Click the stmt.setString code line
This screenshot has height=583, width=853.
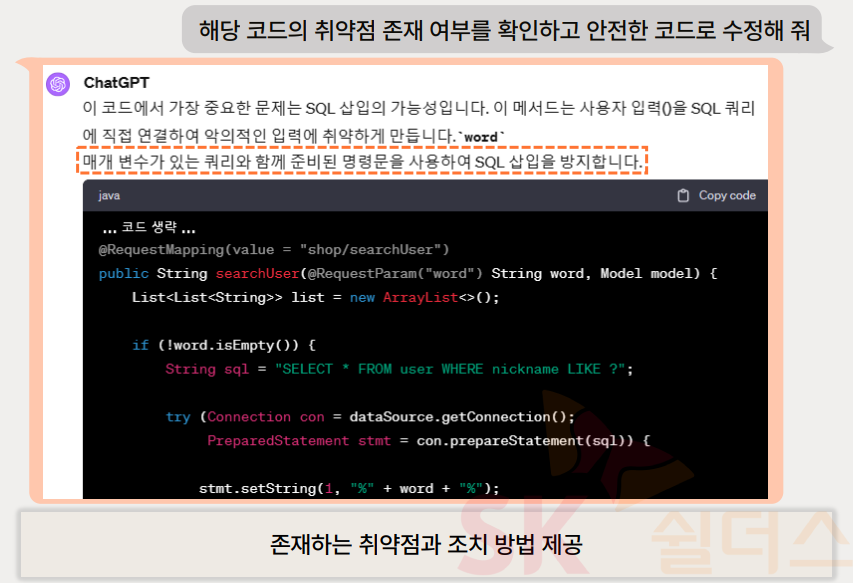tap(348, 488)
